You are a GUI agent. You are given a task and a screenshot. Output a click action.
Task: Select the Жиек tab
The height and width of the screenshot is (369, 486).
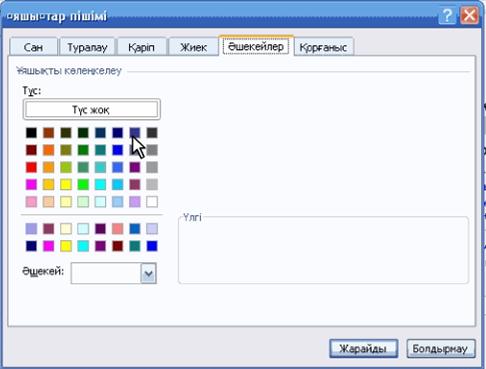pyautogui.click(x=193, y=47)
